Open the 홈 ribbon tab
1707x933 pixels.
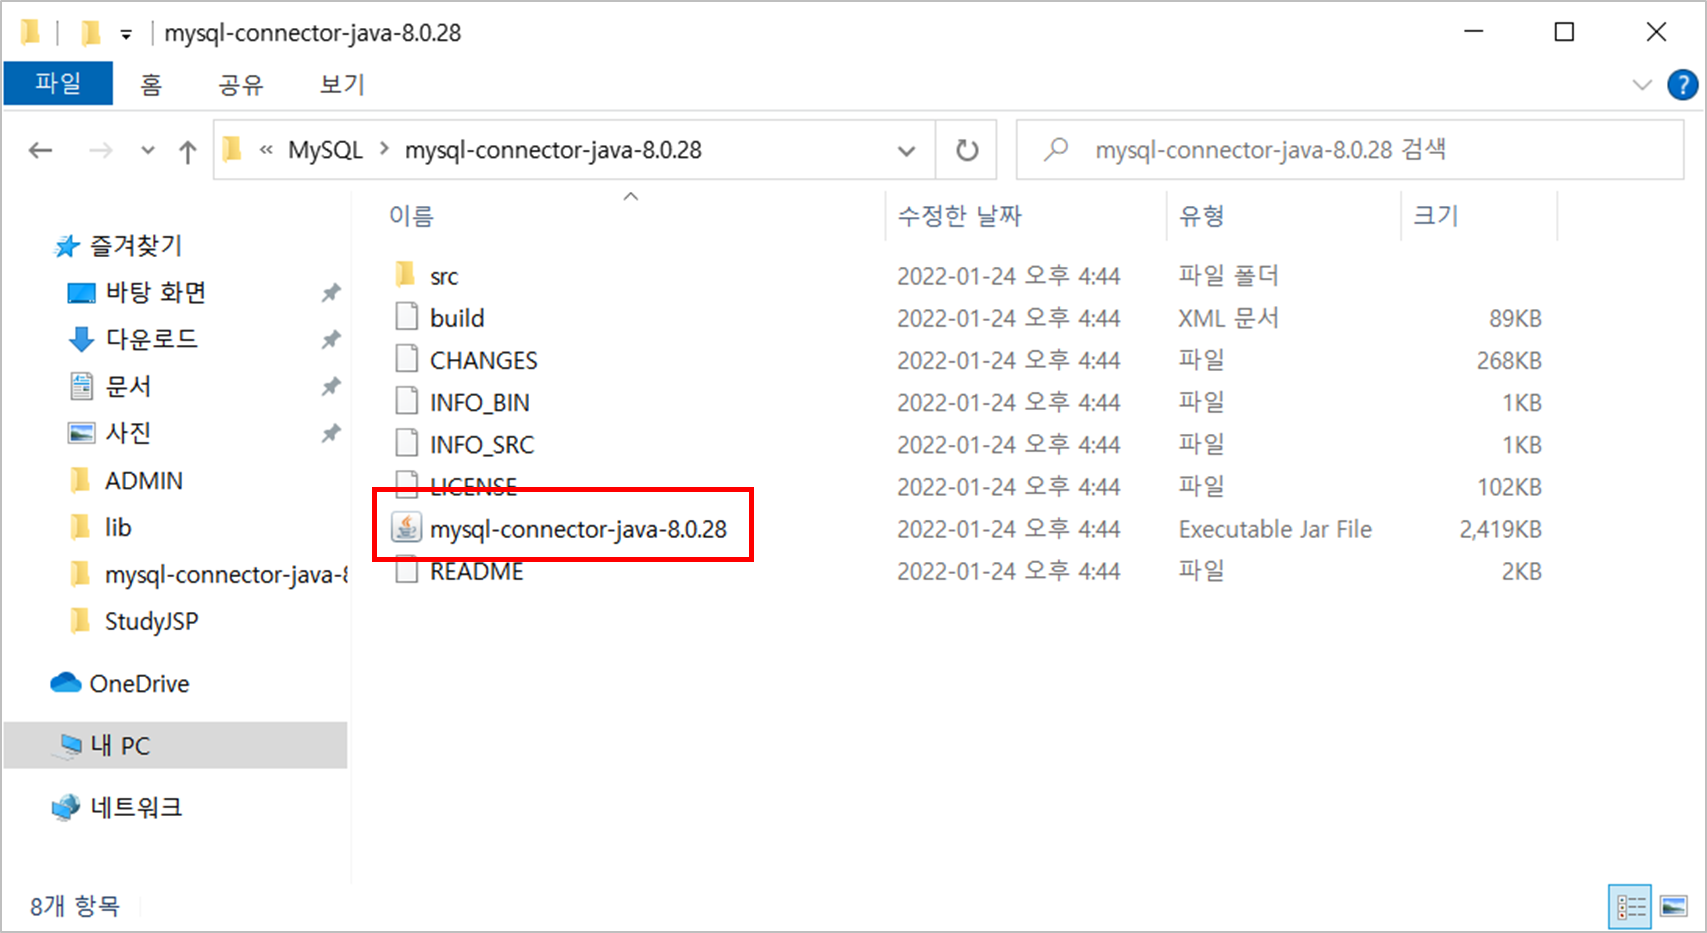[x=151, y=84]
